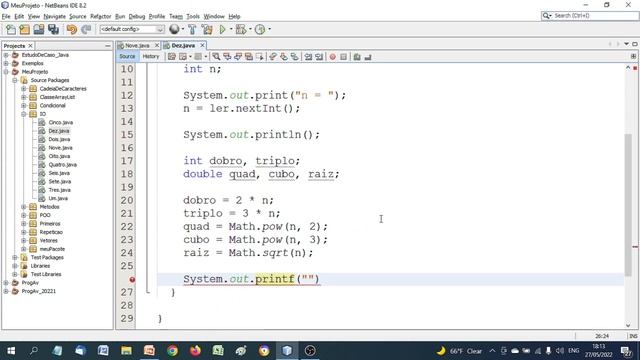
Task: Click the Save All toolbar icon
Action: point(53,29)
